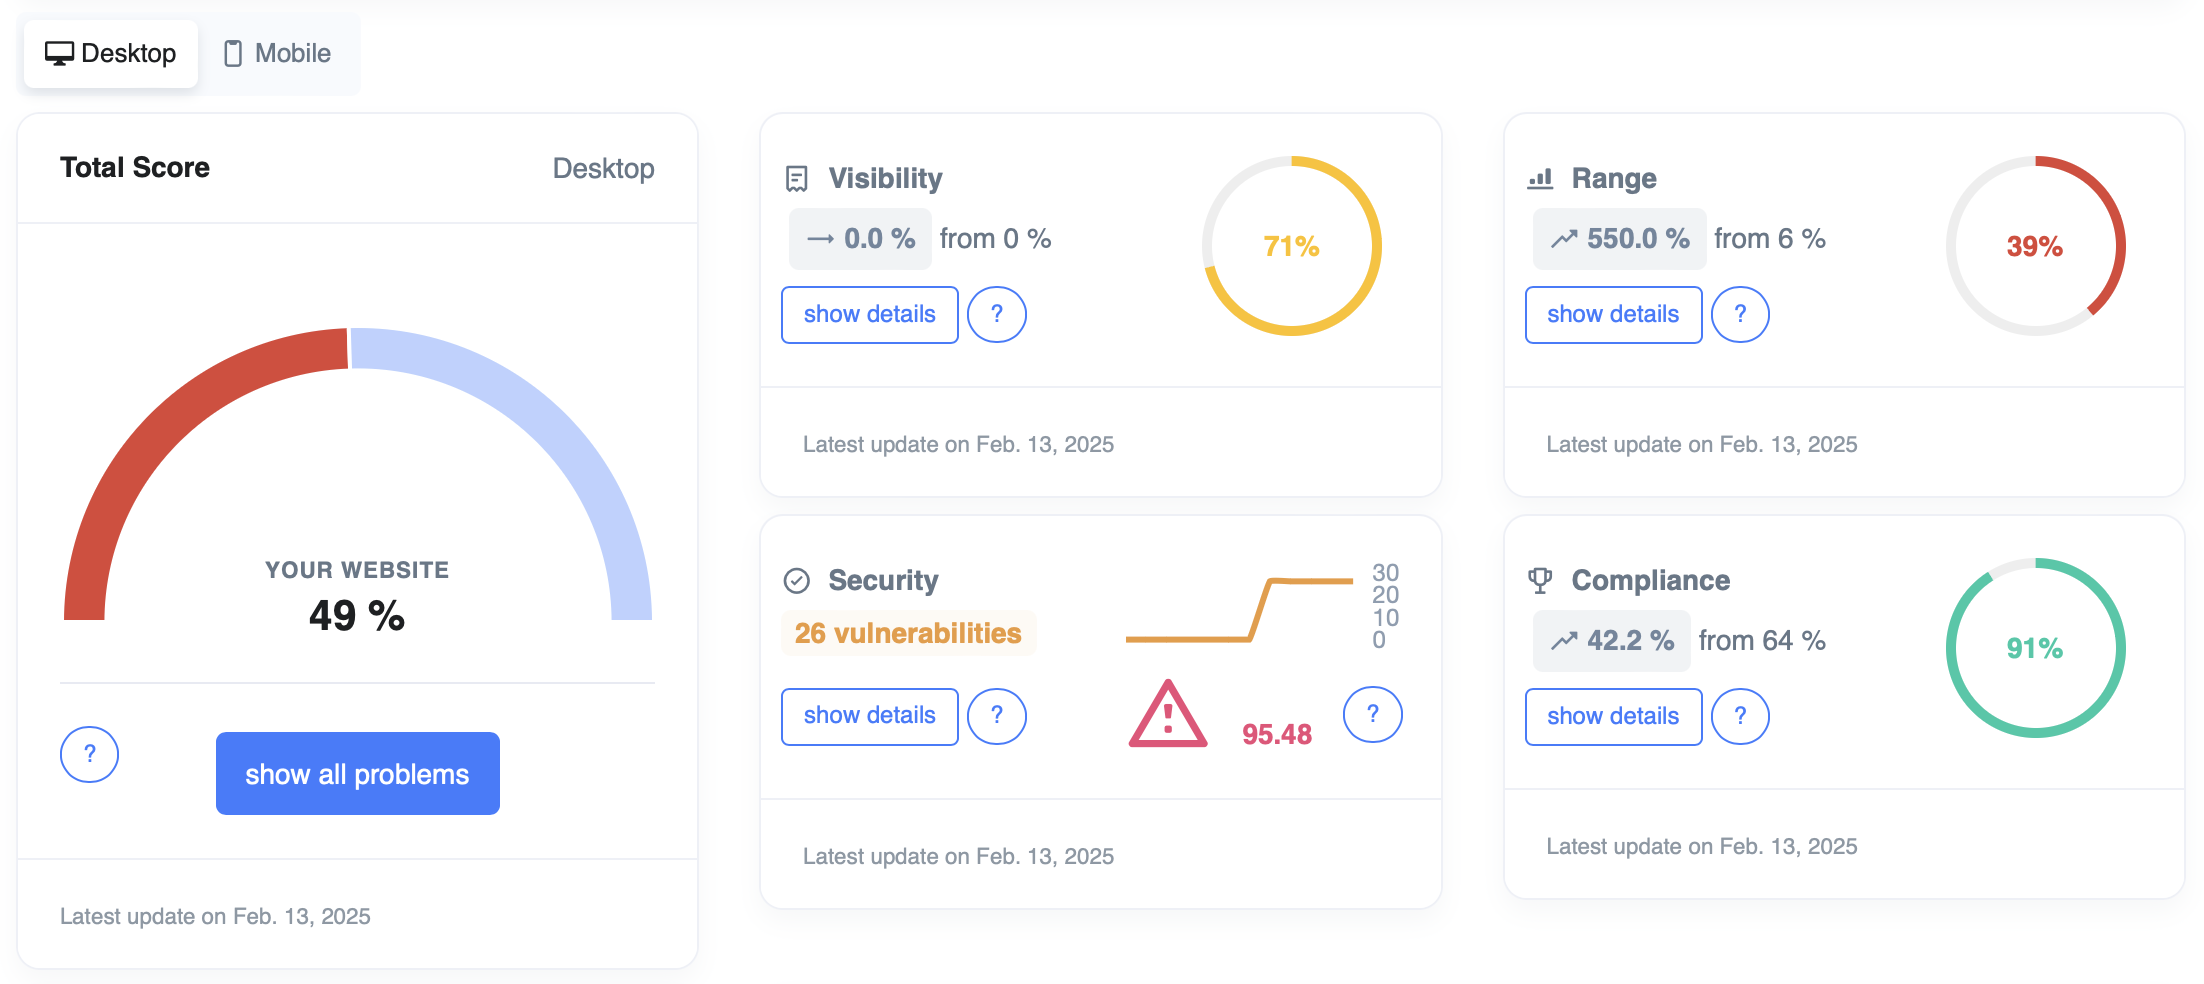Click the show all problems button
Viewport: 2204px width, 984px height.
(x=358, y=774)
